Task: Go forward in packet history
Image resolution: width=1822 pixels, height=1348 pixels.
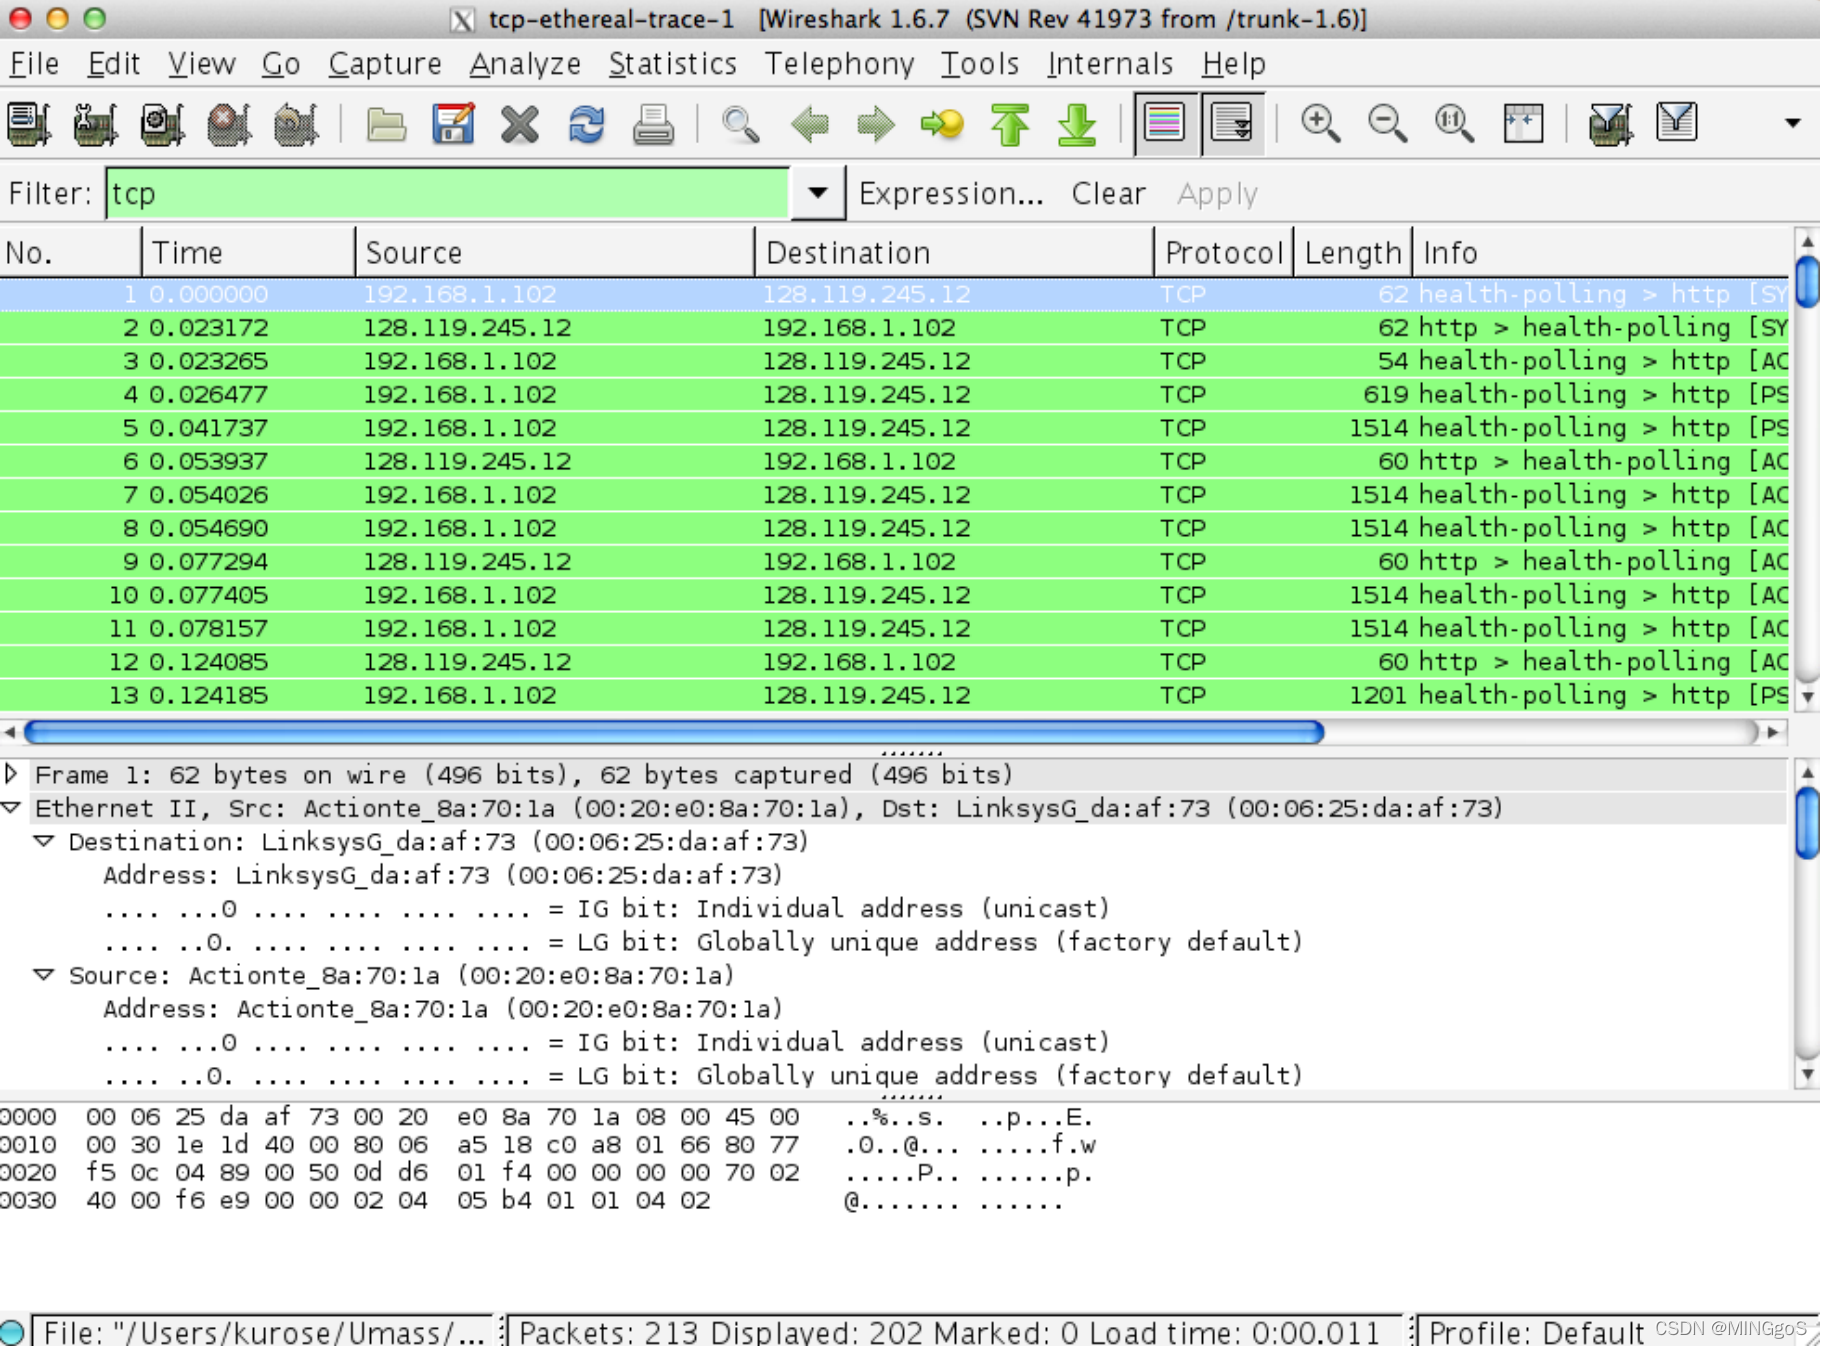Action: pos(876,124)
